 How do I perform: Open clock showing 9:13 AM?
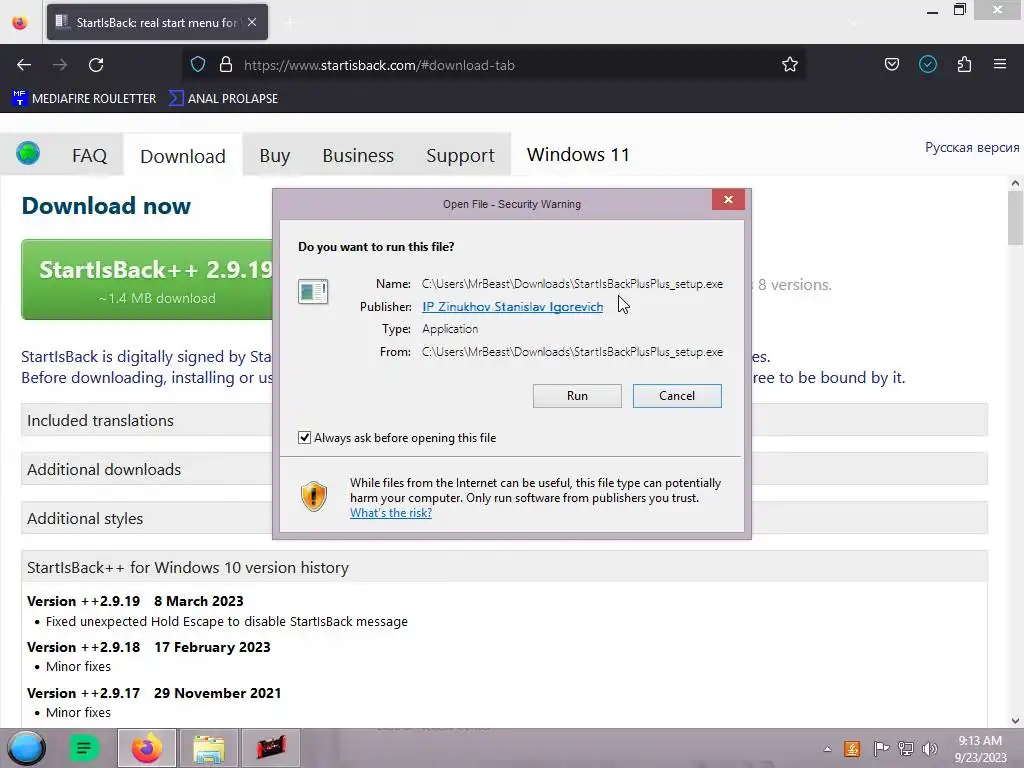point(980,748)
